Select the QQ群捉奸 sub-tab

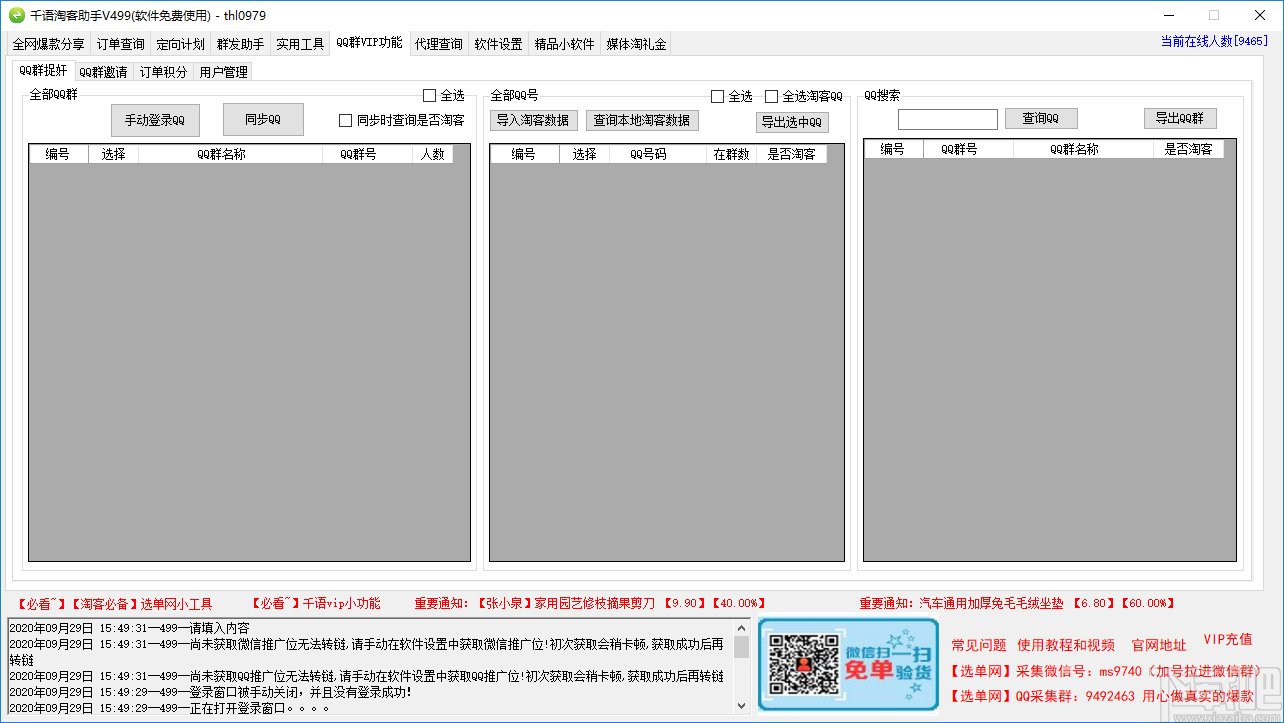pos(44,70)
